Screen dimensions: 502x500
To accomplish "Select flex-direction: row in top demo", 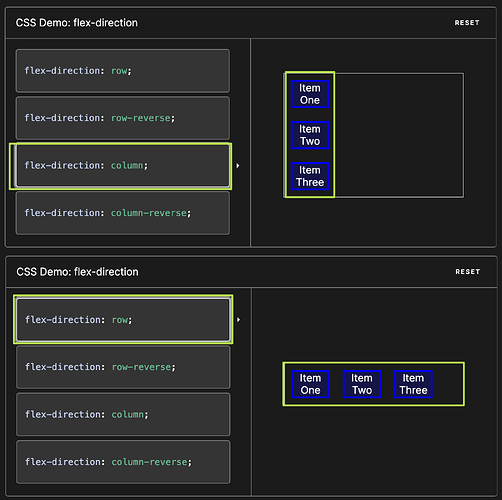I will click(123, 71).
